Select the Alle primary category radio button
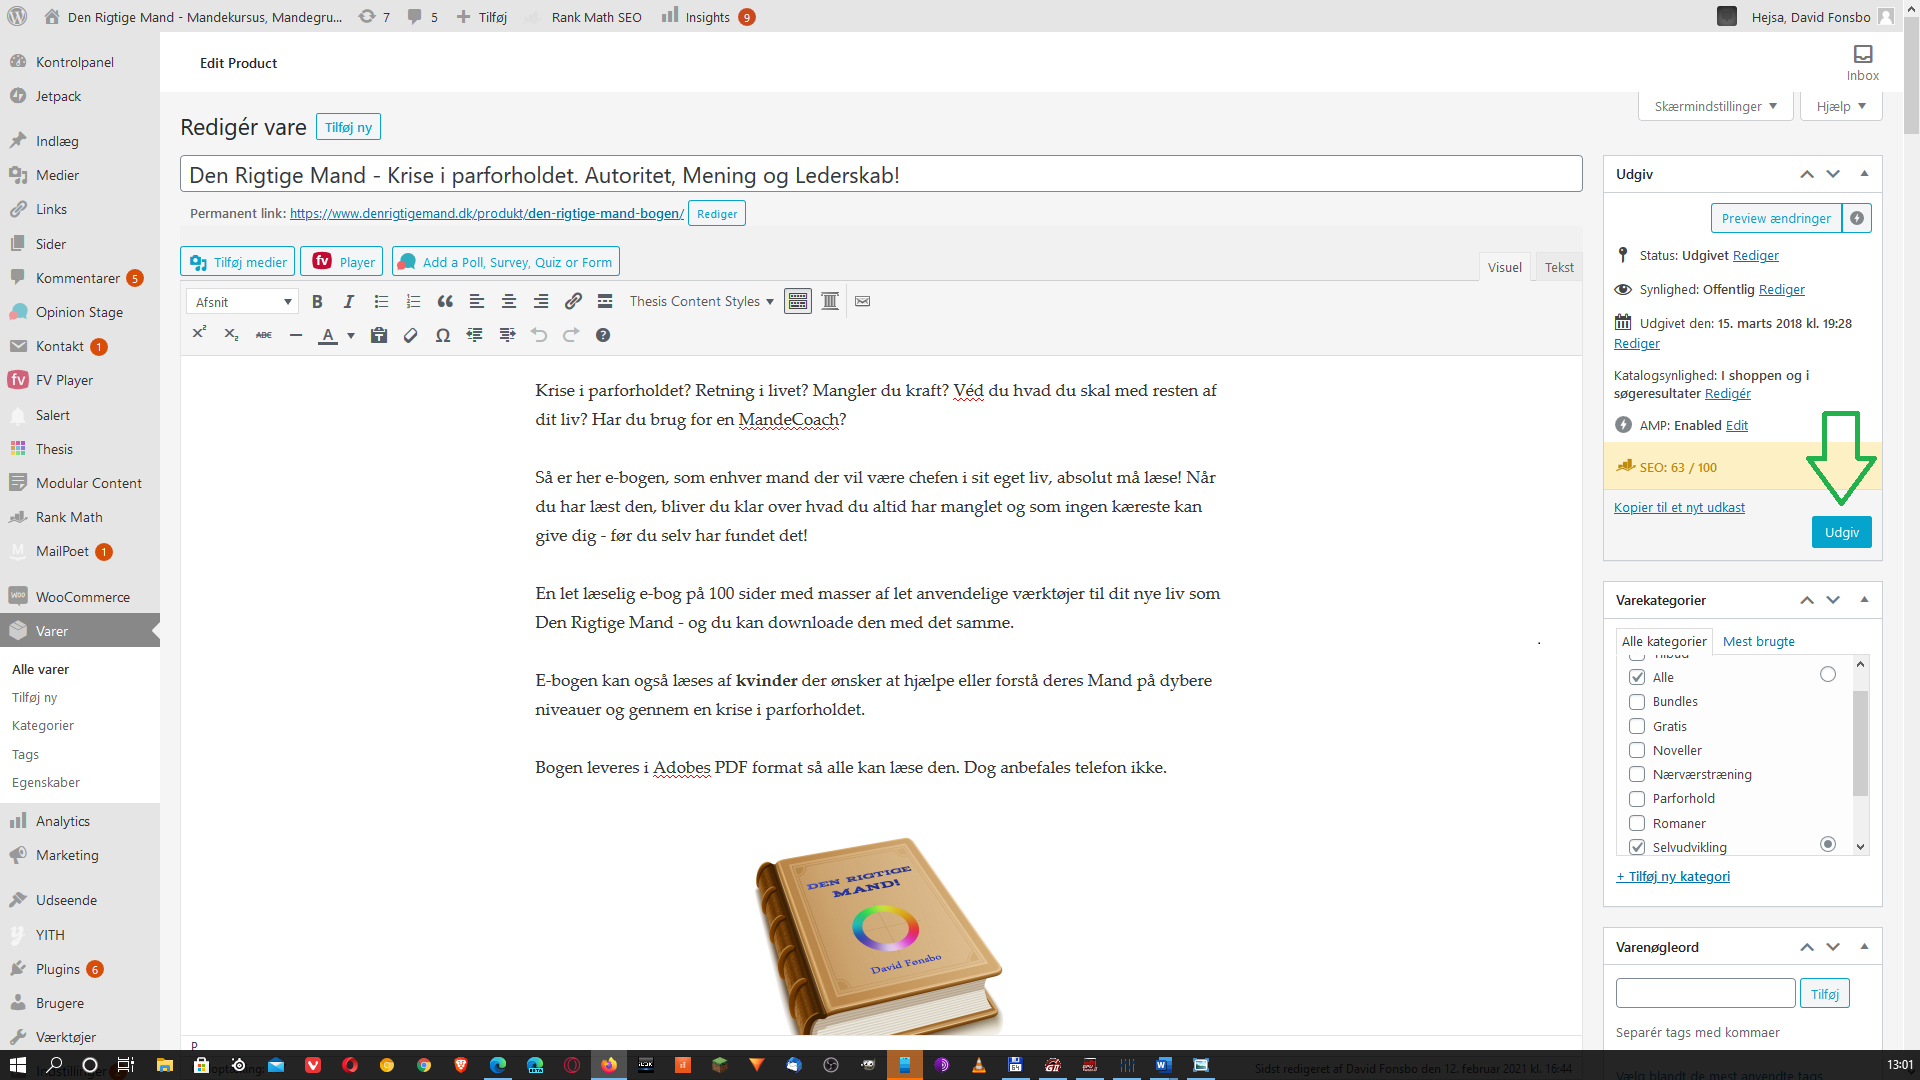 click(x=1828, y=675)
